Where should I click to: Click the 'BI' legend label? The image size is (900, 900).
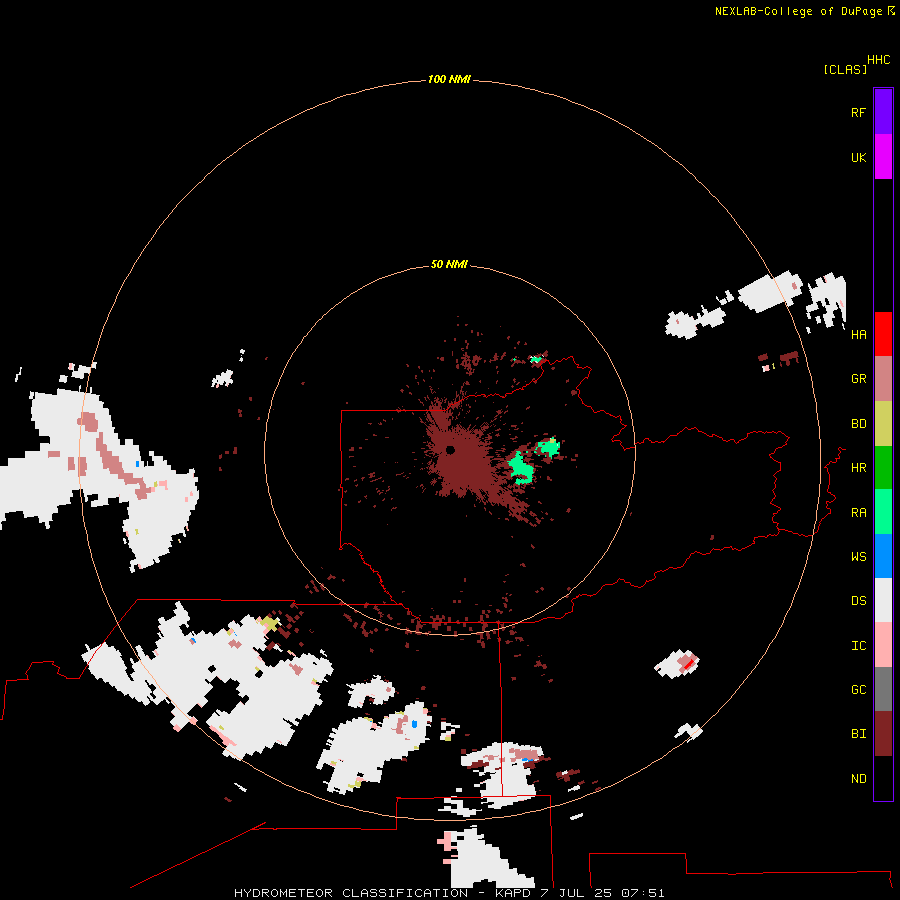tap(858, 734)
